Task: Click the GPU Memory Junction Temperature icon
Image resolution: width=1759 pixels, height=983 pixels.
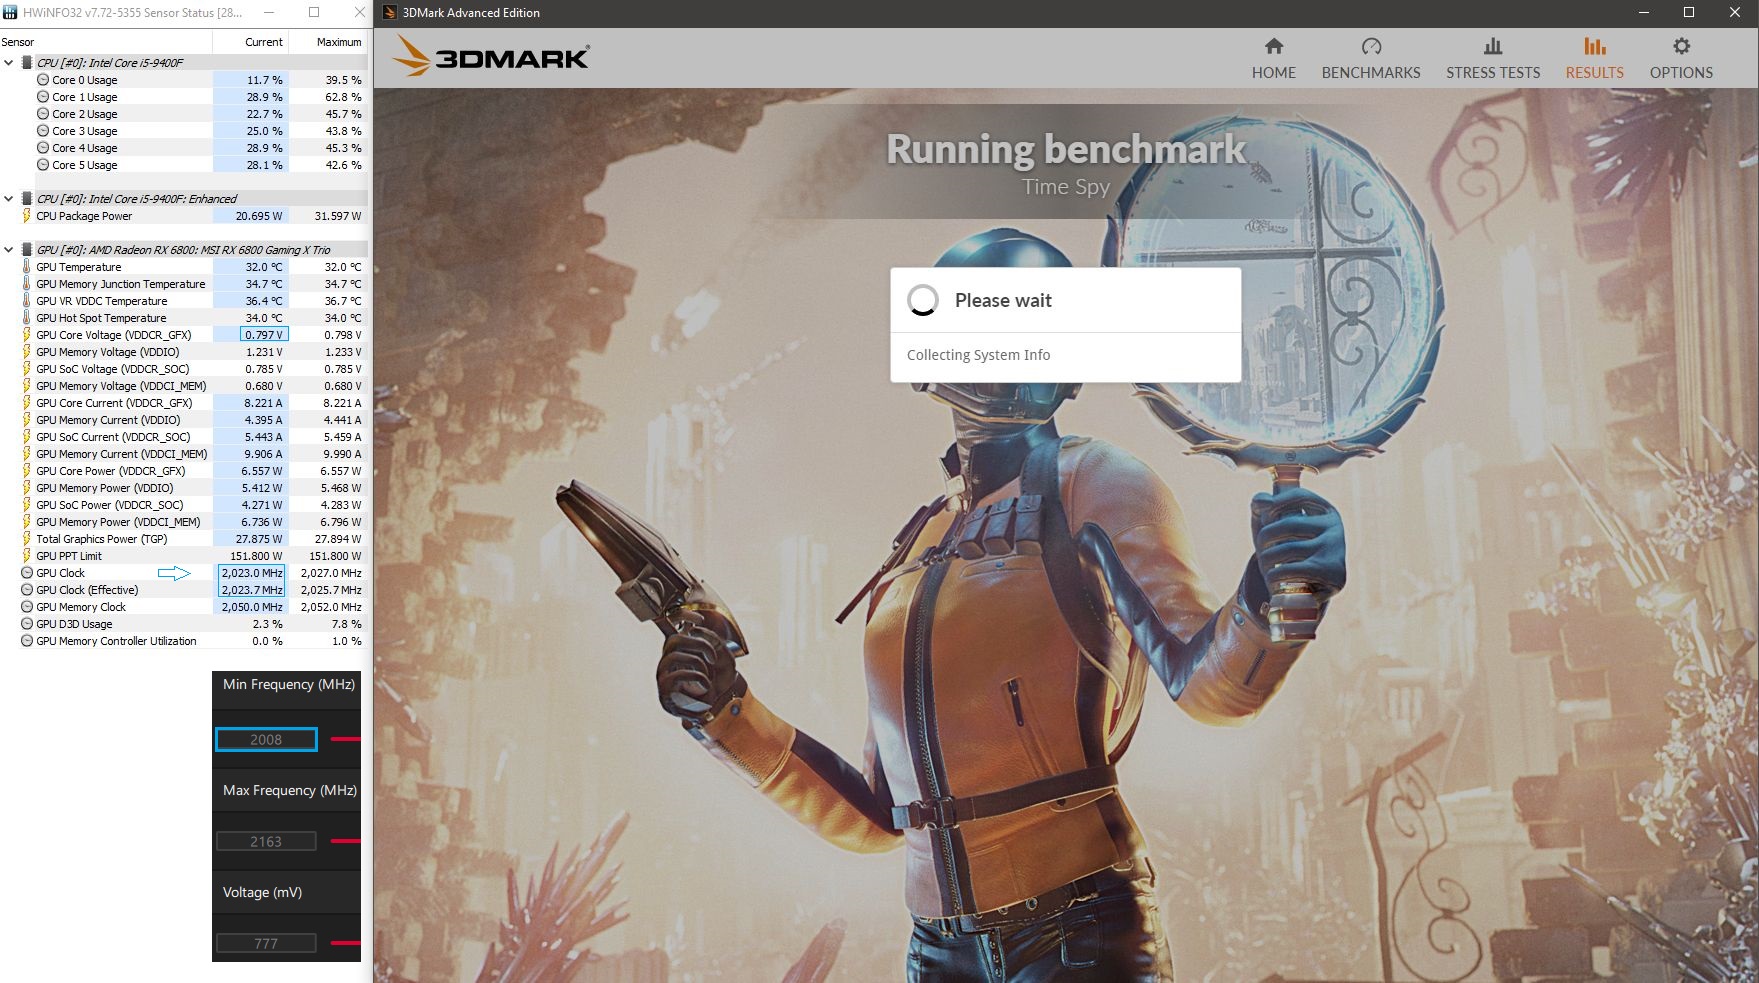Action: tap(27, 284)
